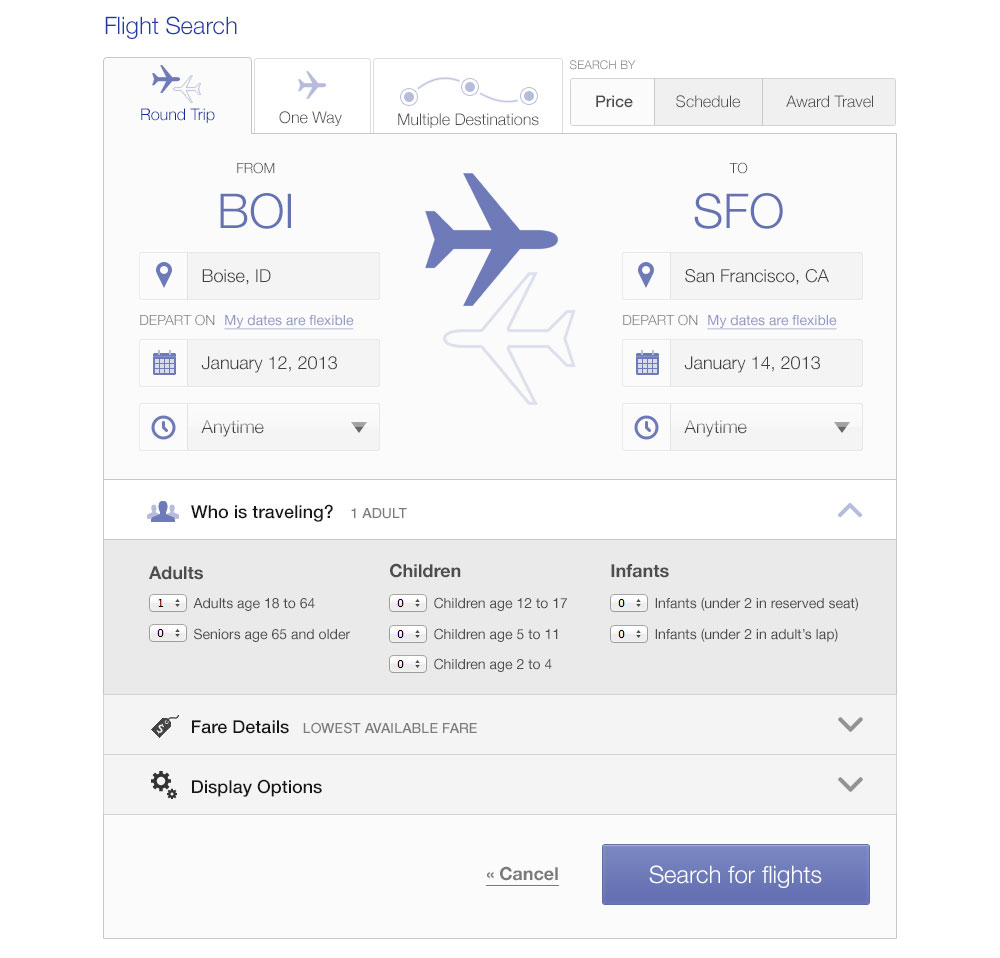The image size is (1000, 958).
Task: Expand the Display Options section
Action: click(x=850, y=785)
